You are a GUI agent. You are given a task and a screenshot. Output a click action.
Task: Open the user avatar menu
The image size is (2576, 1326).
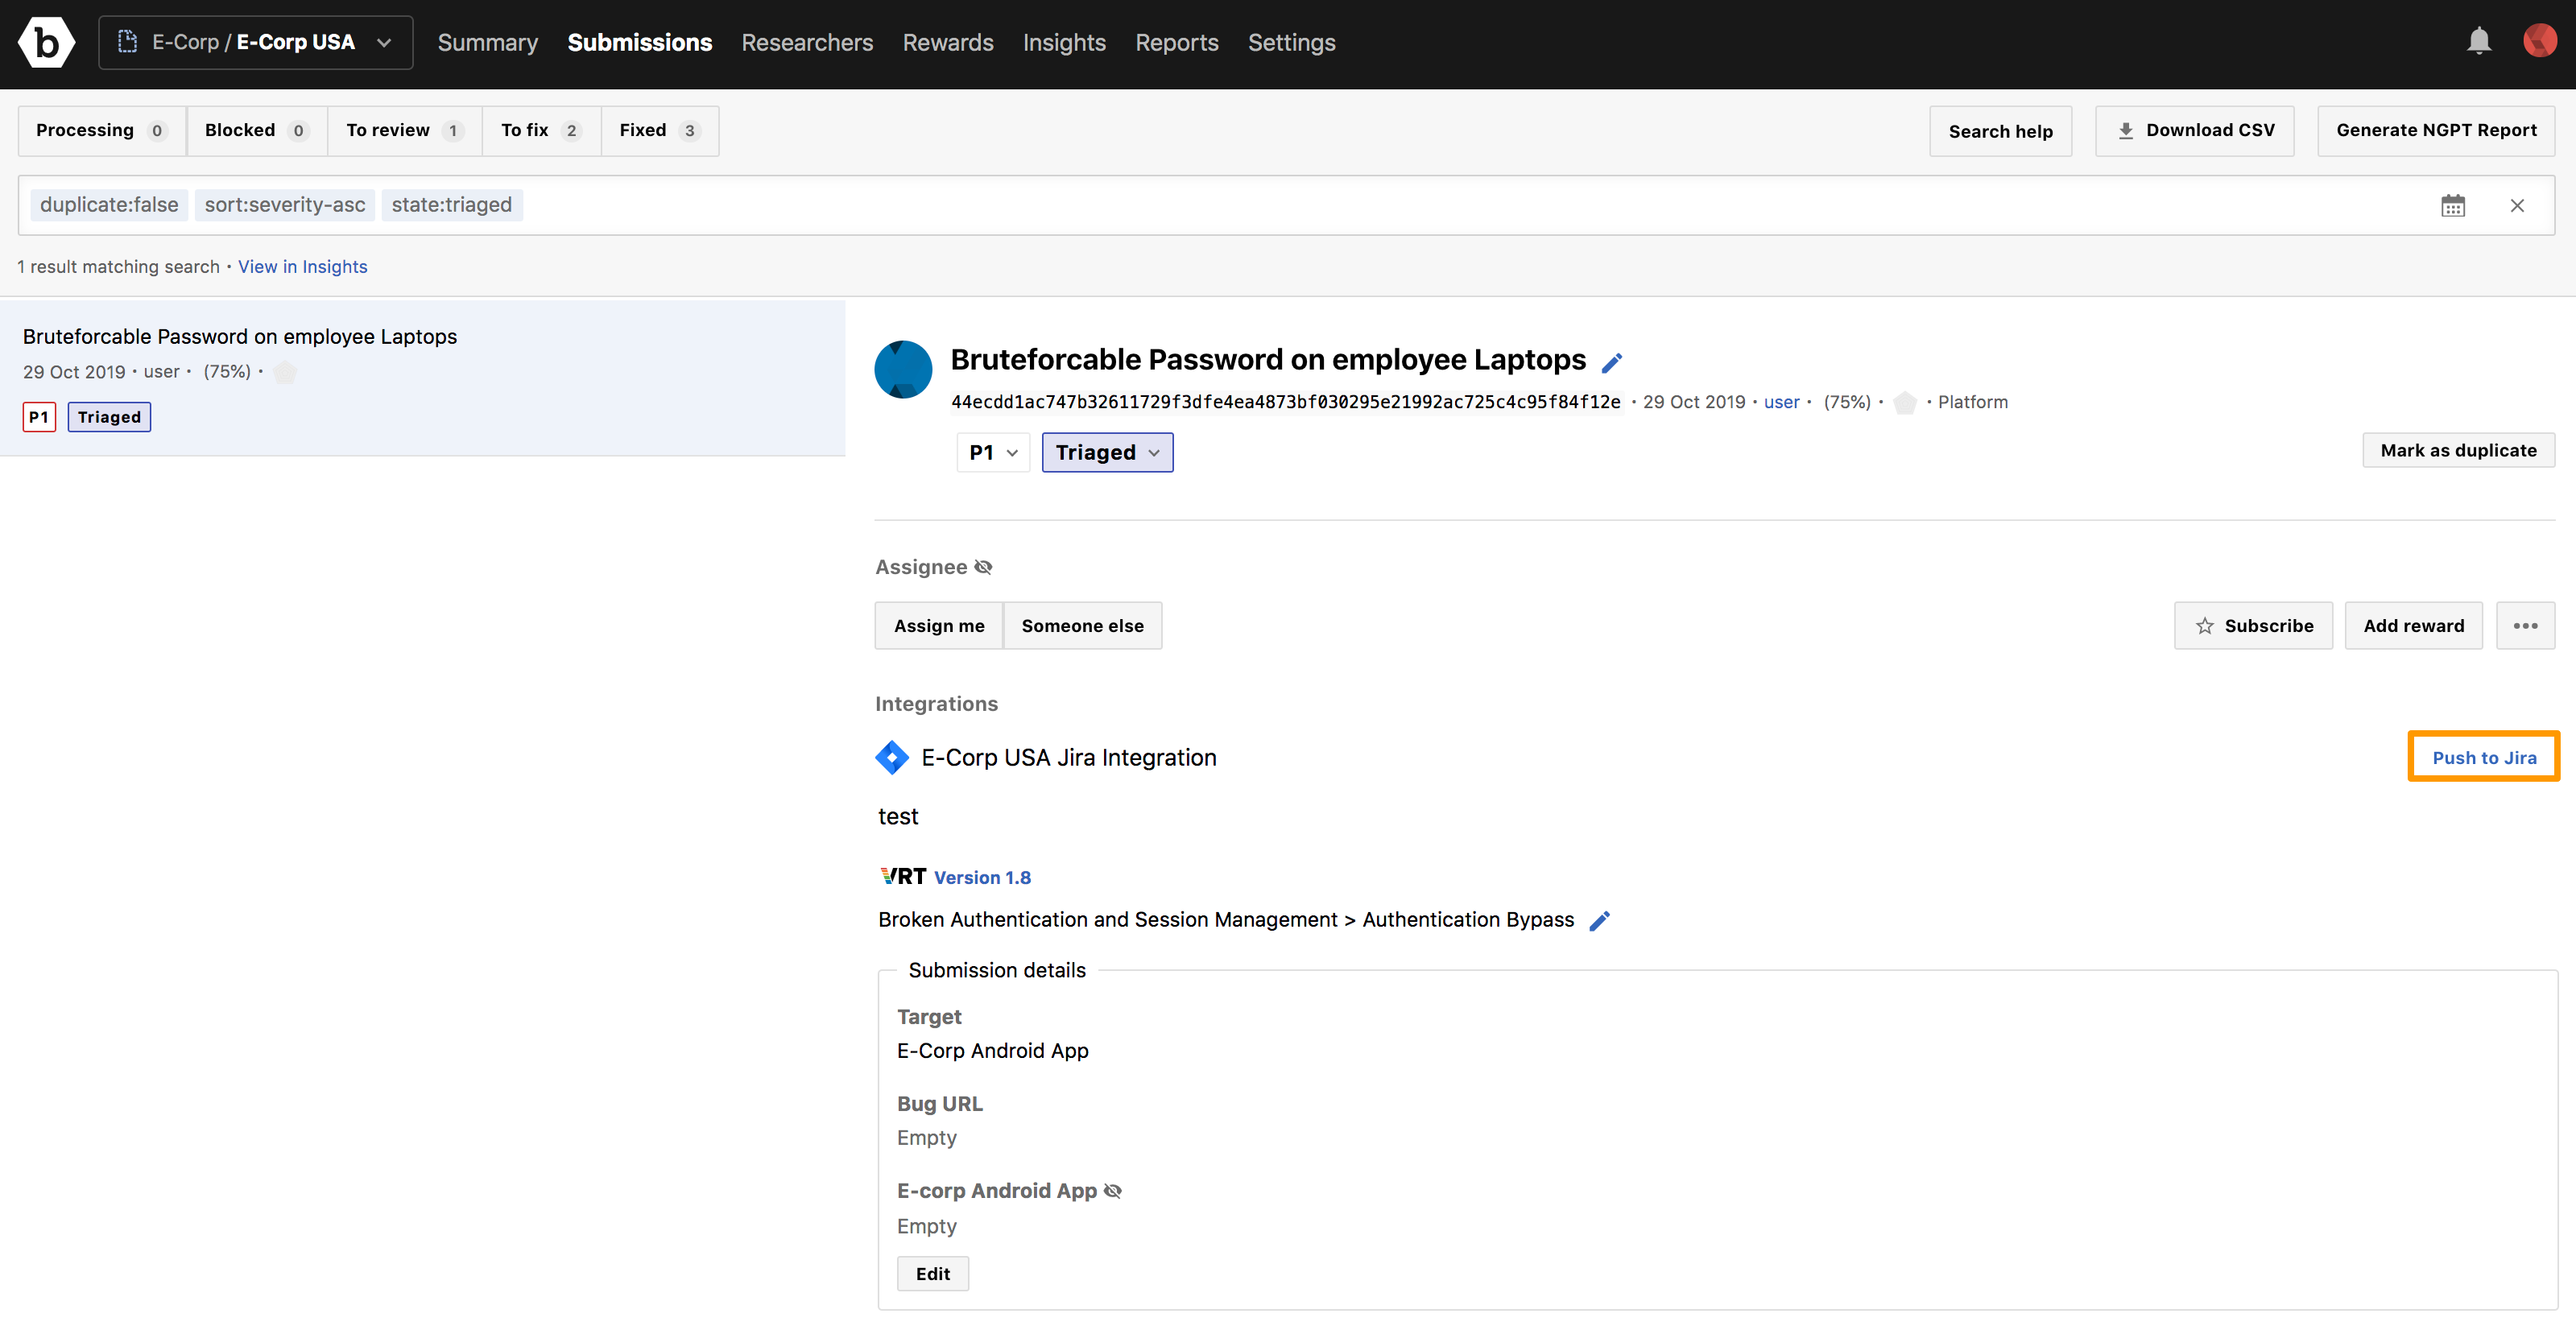(2540, 41)
